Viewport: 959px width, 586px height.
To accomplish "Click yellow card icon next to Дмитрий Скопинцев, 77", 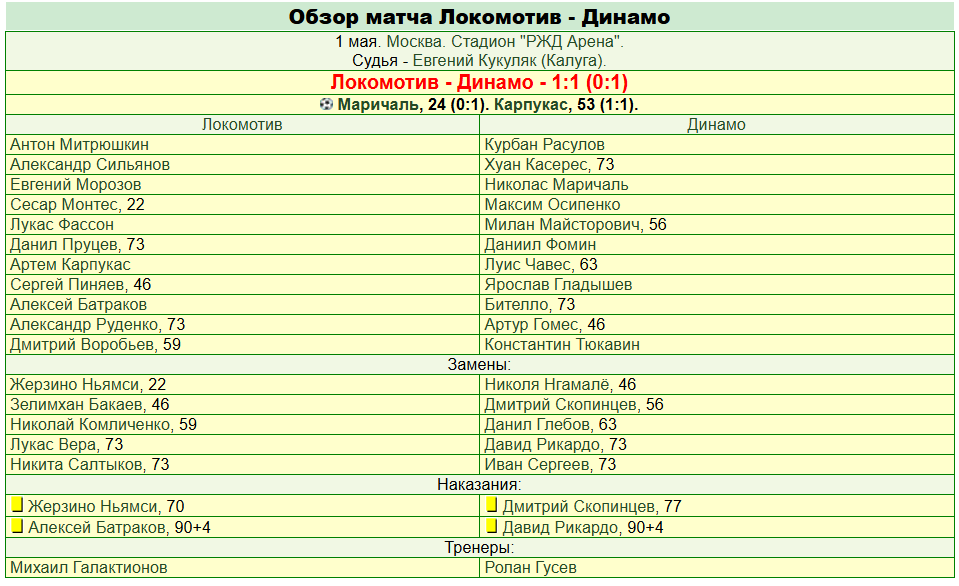I will click(x=491, y=505).
